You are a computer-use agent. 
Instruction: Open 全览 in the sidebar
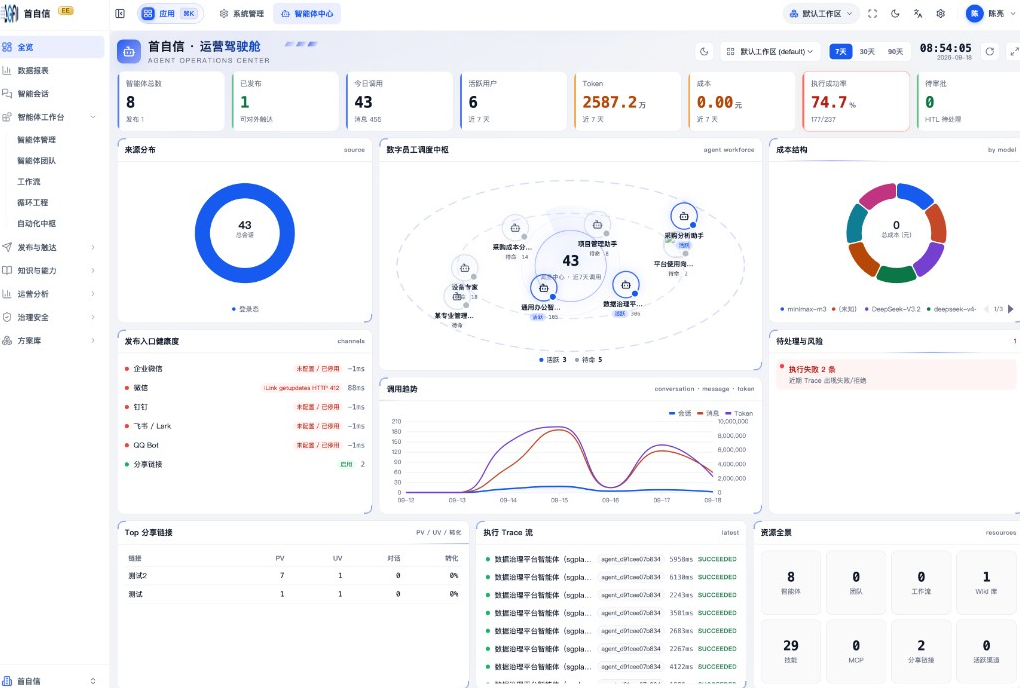click(x=52, y=47)
